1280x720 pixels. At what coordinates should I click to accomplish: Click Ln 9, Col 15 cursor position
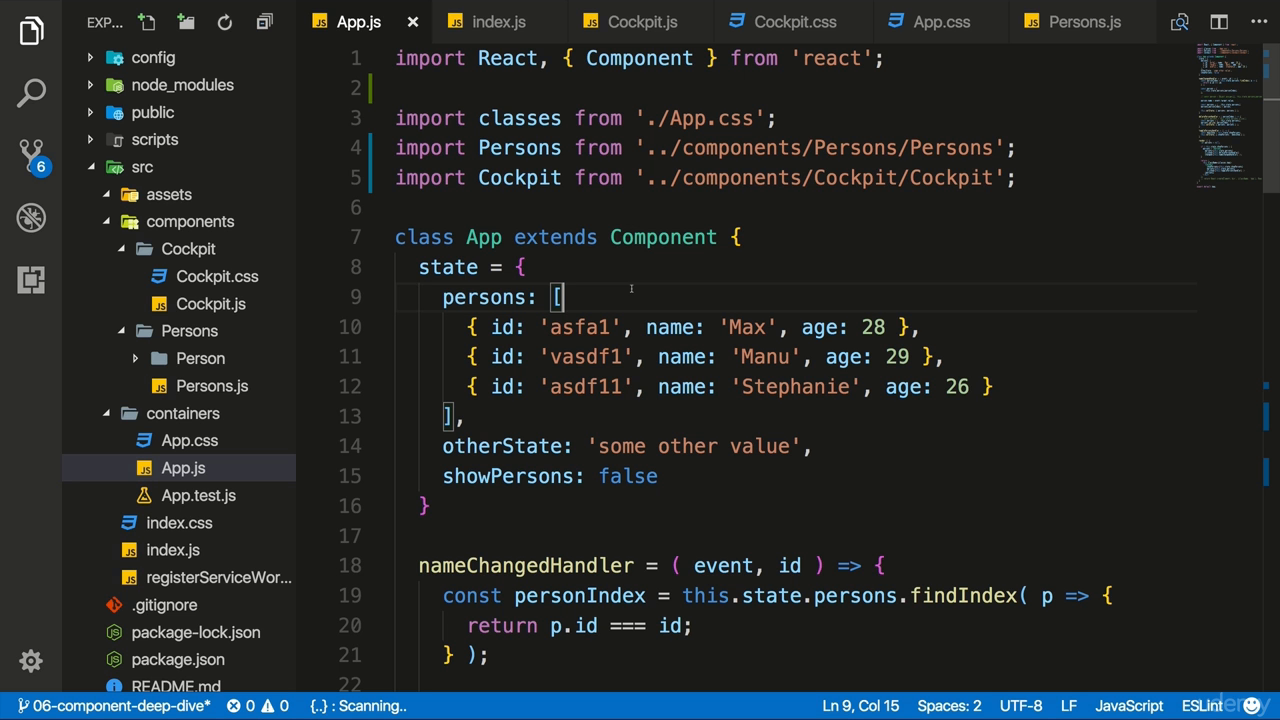click(x=860, y=706)
